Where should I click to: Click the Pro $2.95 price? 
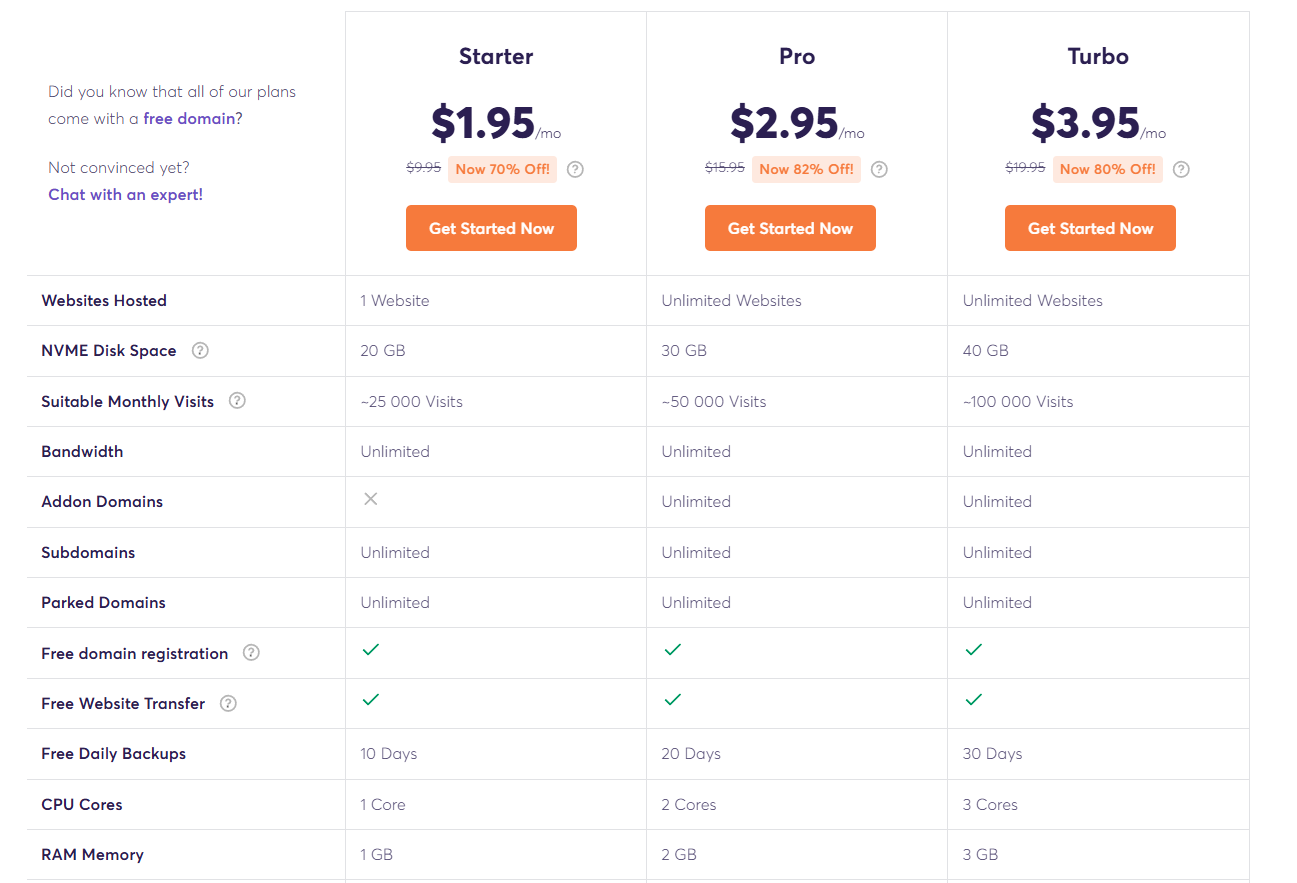pos(784,123)
